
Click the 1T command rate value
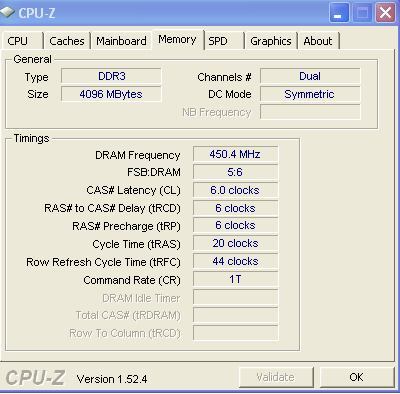pyautogui.click(x=235, y=279)
